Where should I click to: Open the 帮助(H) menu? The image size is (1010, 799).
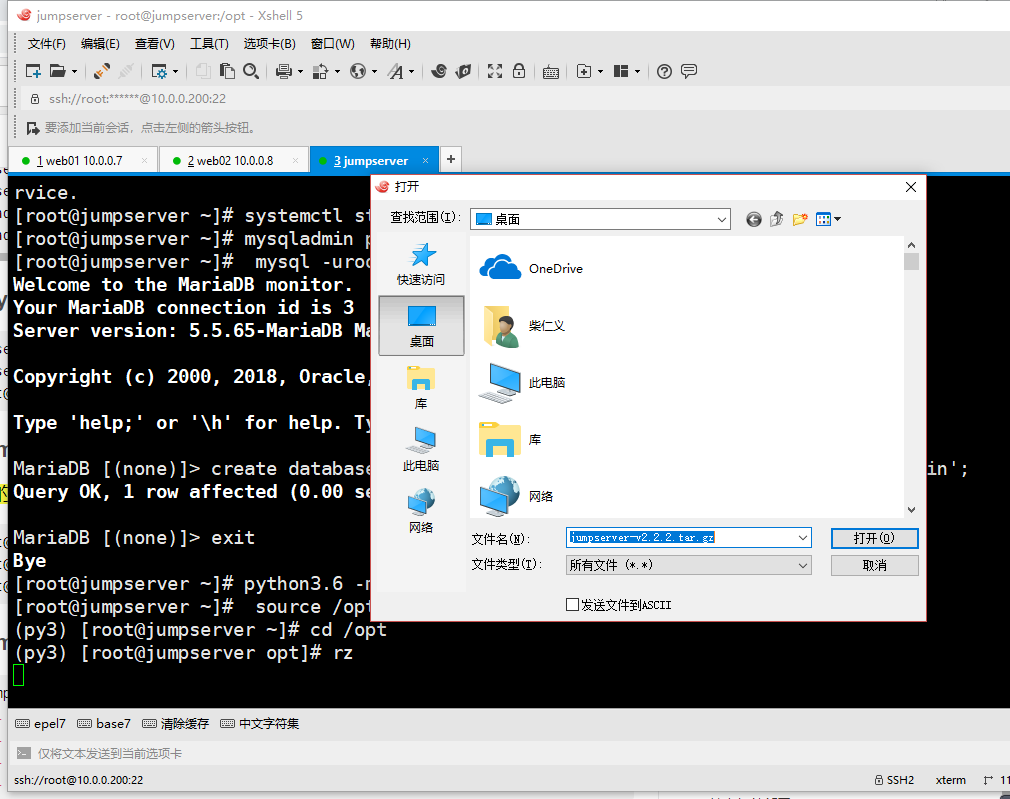click(x=390, y=44)
